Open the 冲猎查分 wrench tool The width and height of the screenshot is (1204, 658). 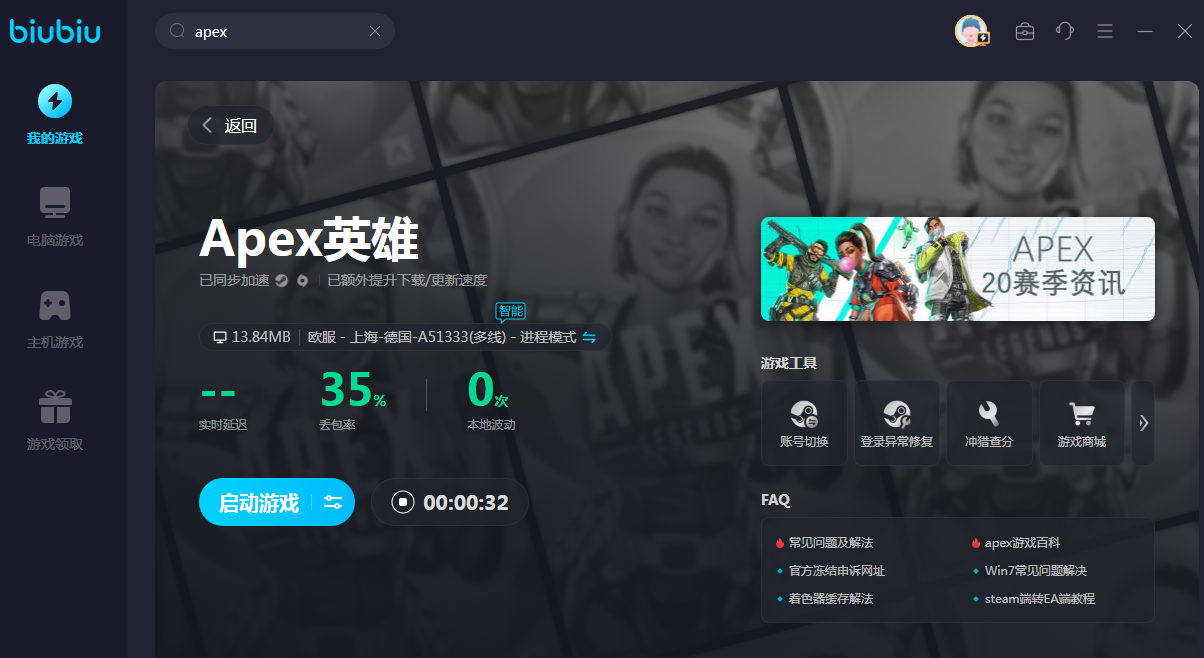point(989,422)
